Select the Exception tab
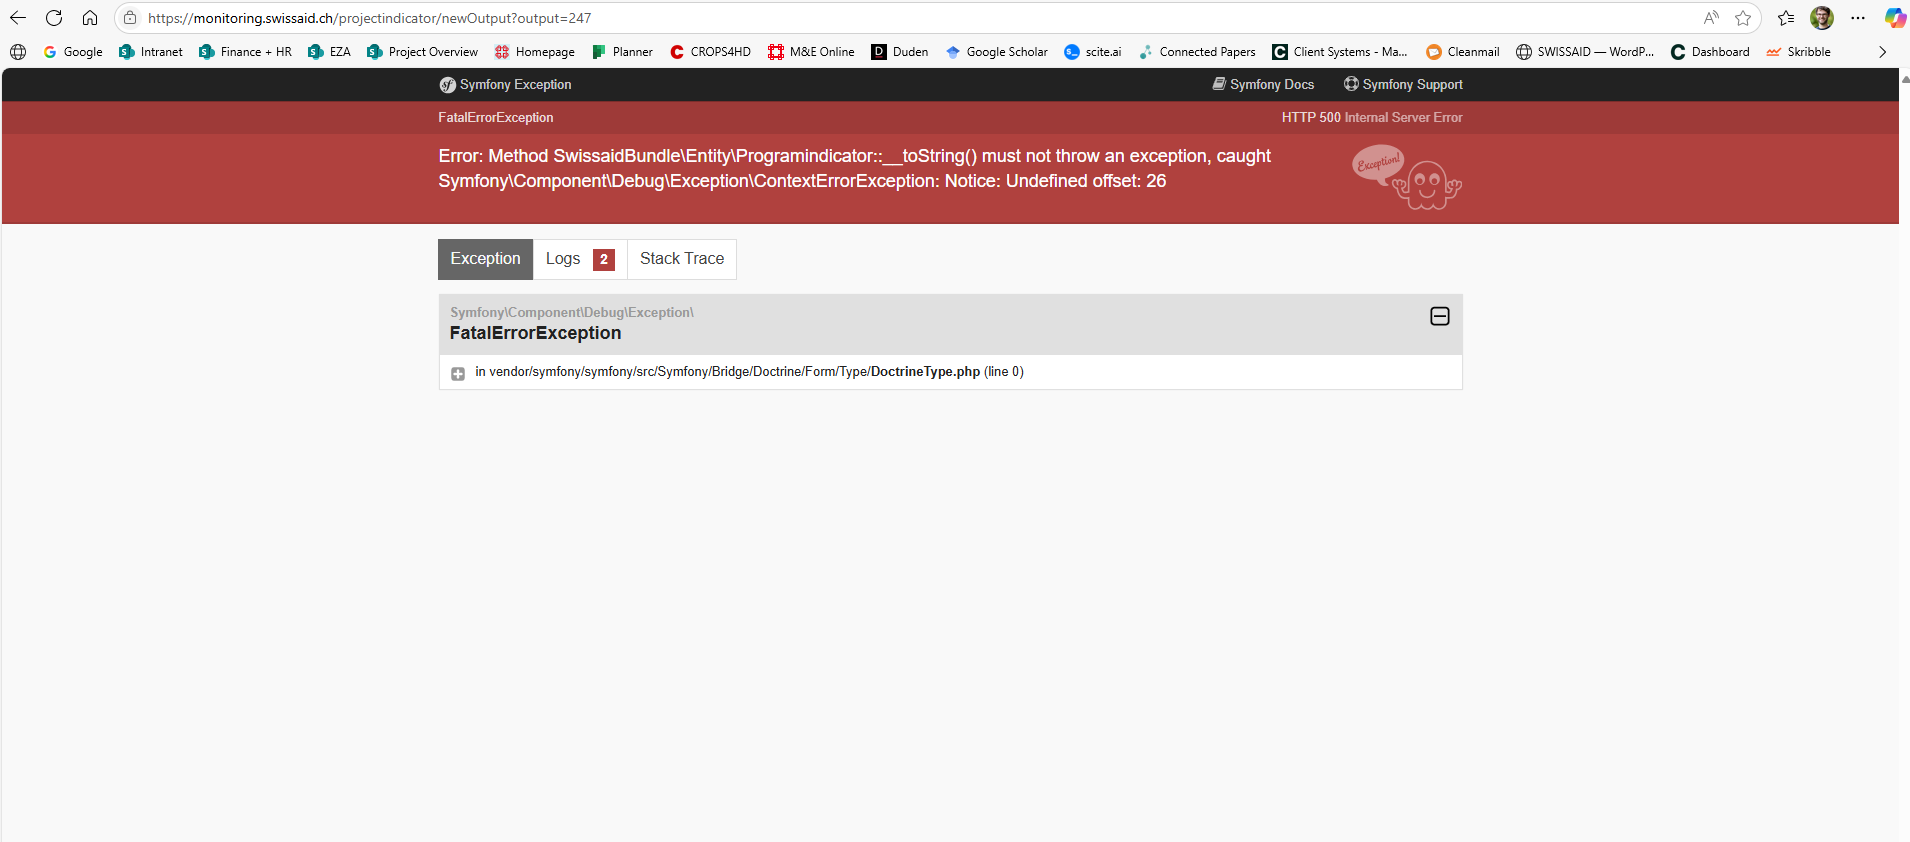Image resolution: width=1910 pixels, height=842 pixels. (x=485, y=259)
